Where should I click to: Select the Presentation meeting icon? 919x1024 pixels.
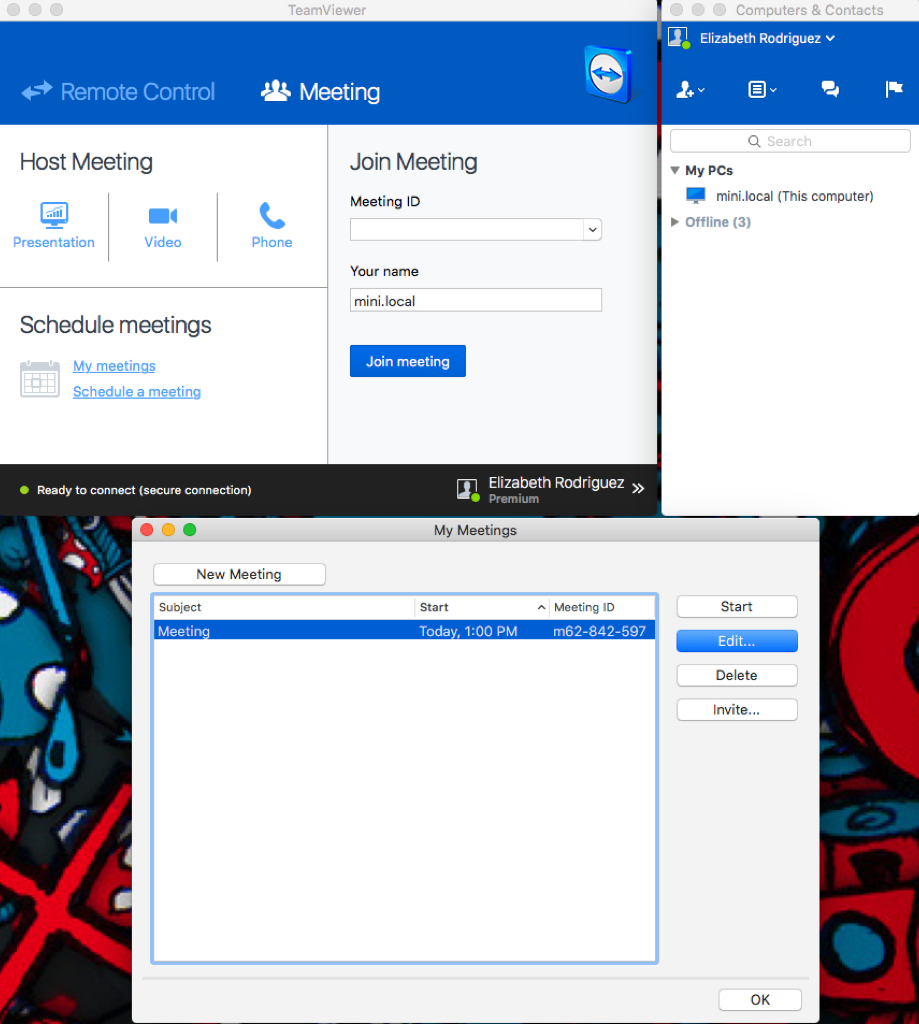54,215
